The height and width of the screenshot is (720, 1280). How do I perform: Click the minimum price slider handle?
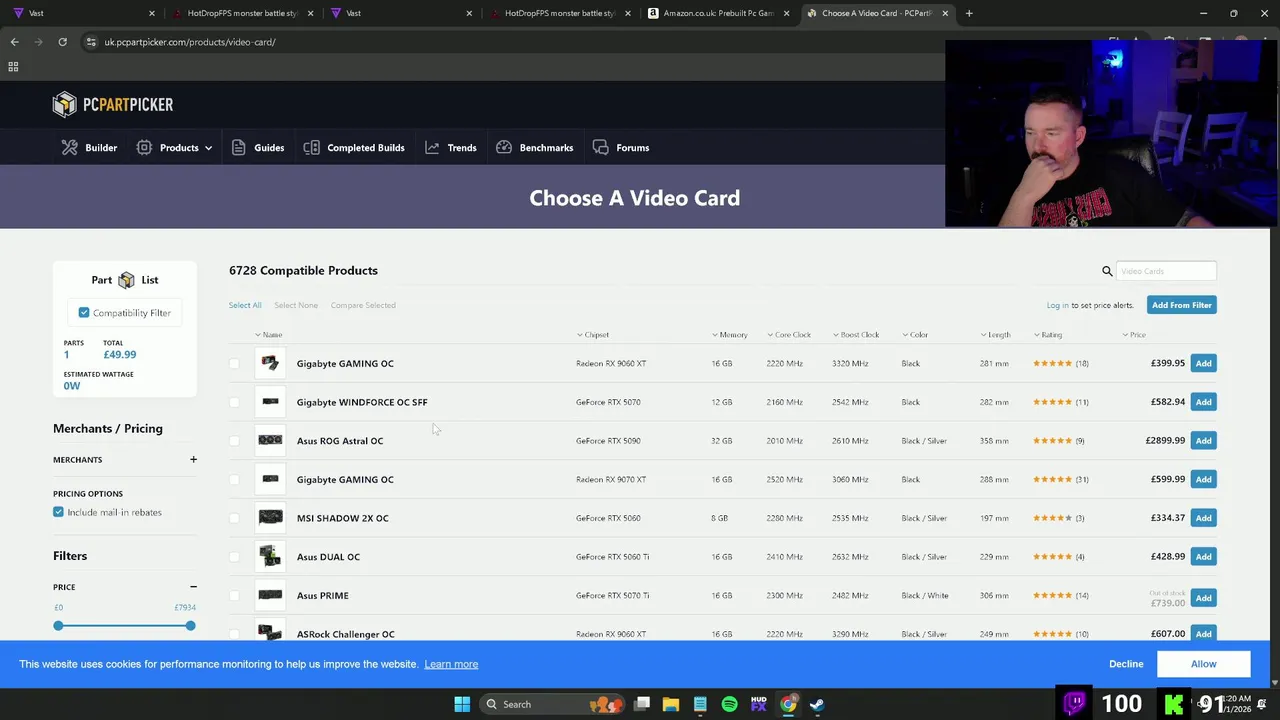(58, 625)
